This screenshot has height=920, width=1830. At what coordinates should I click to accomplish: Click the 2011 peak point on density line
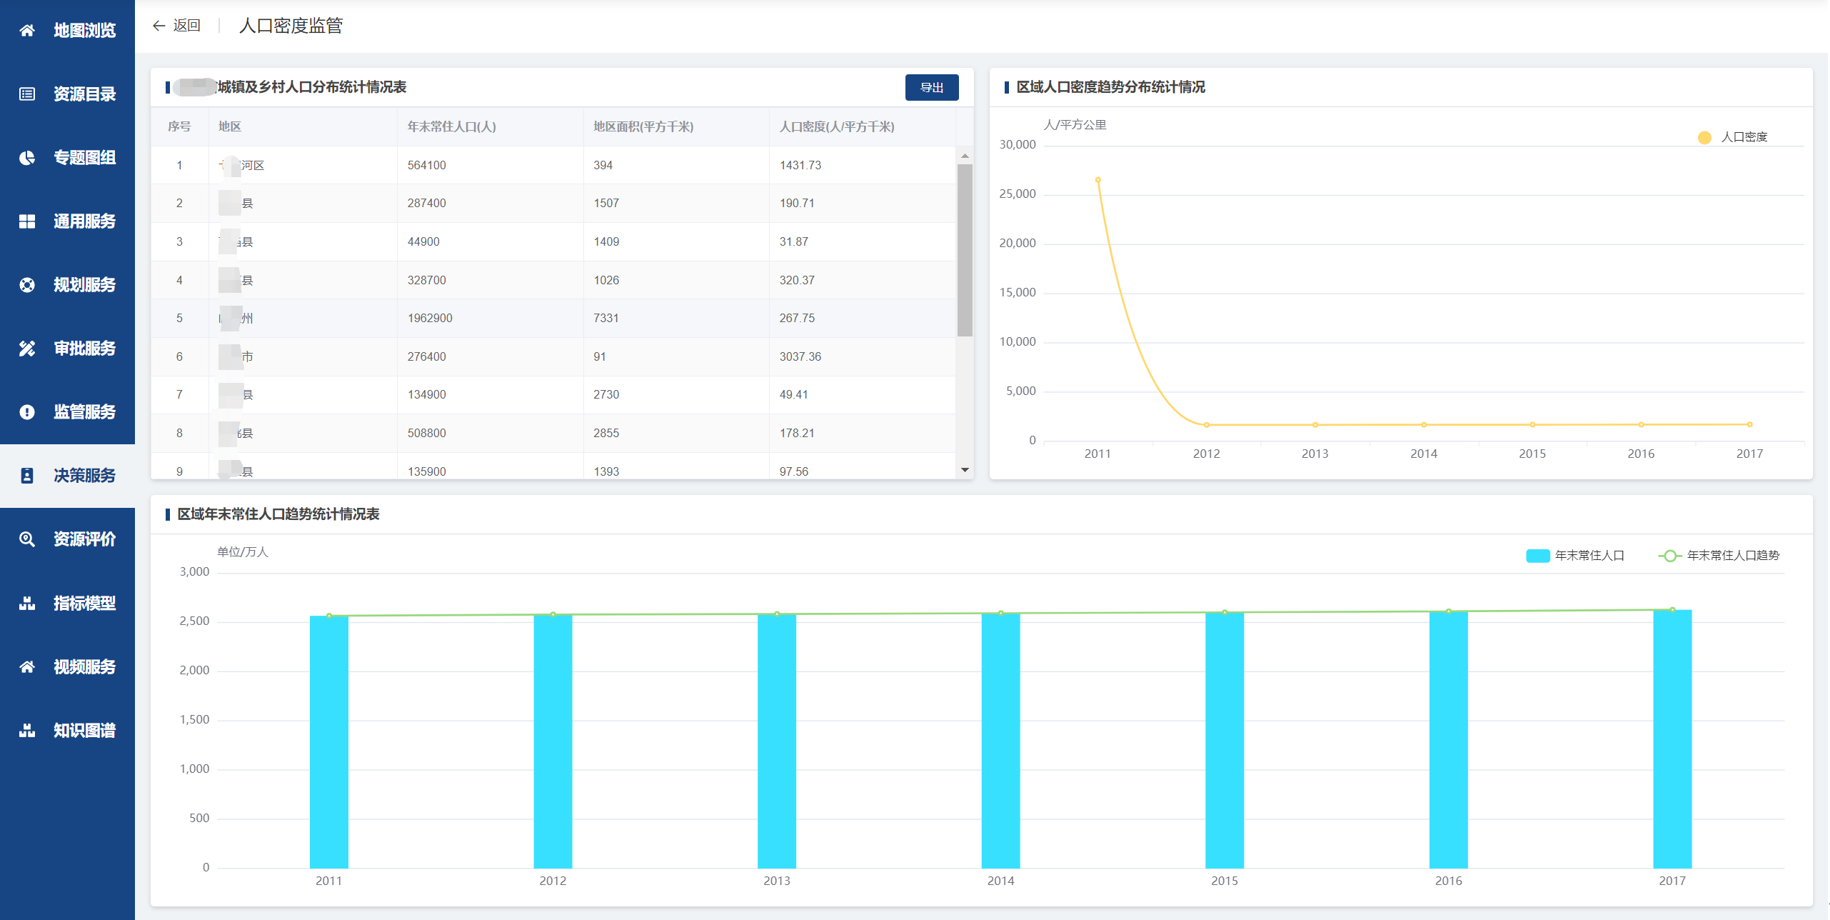pyautogui.click(x=1098, y=180)
